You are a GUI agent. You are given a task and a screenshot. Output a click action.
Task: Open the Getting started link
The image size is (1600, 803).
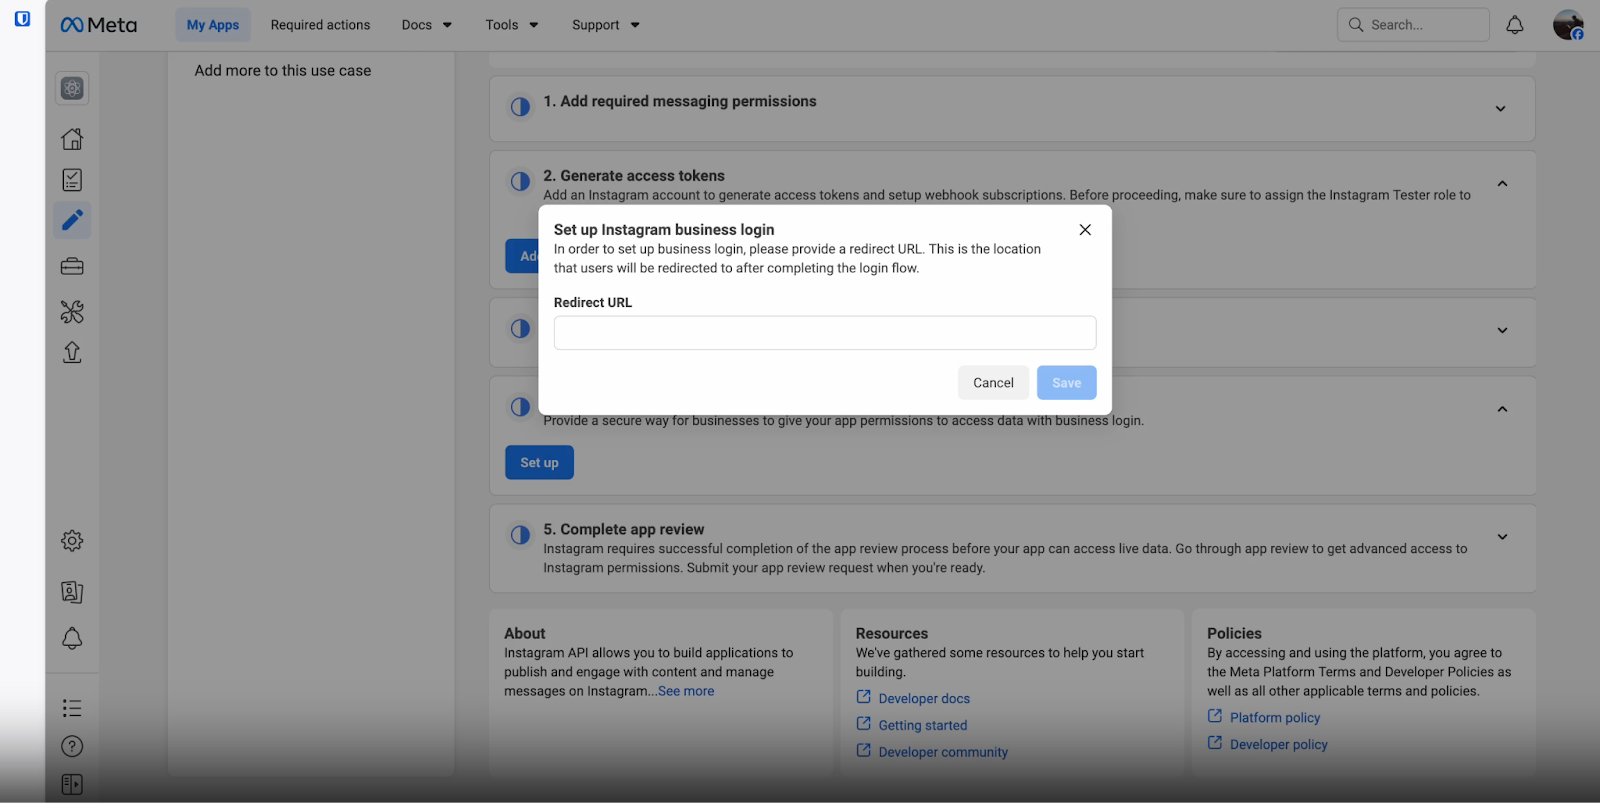pyautogui.click(x=923, y=726)
